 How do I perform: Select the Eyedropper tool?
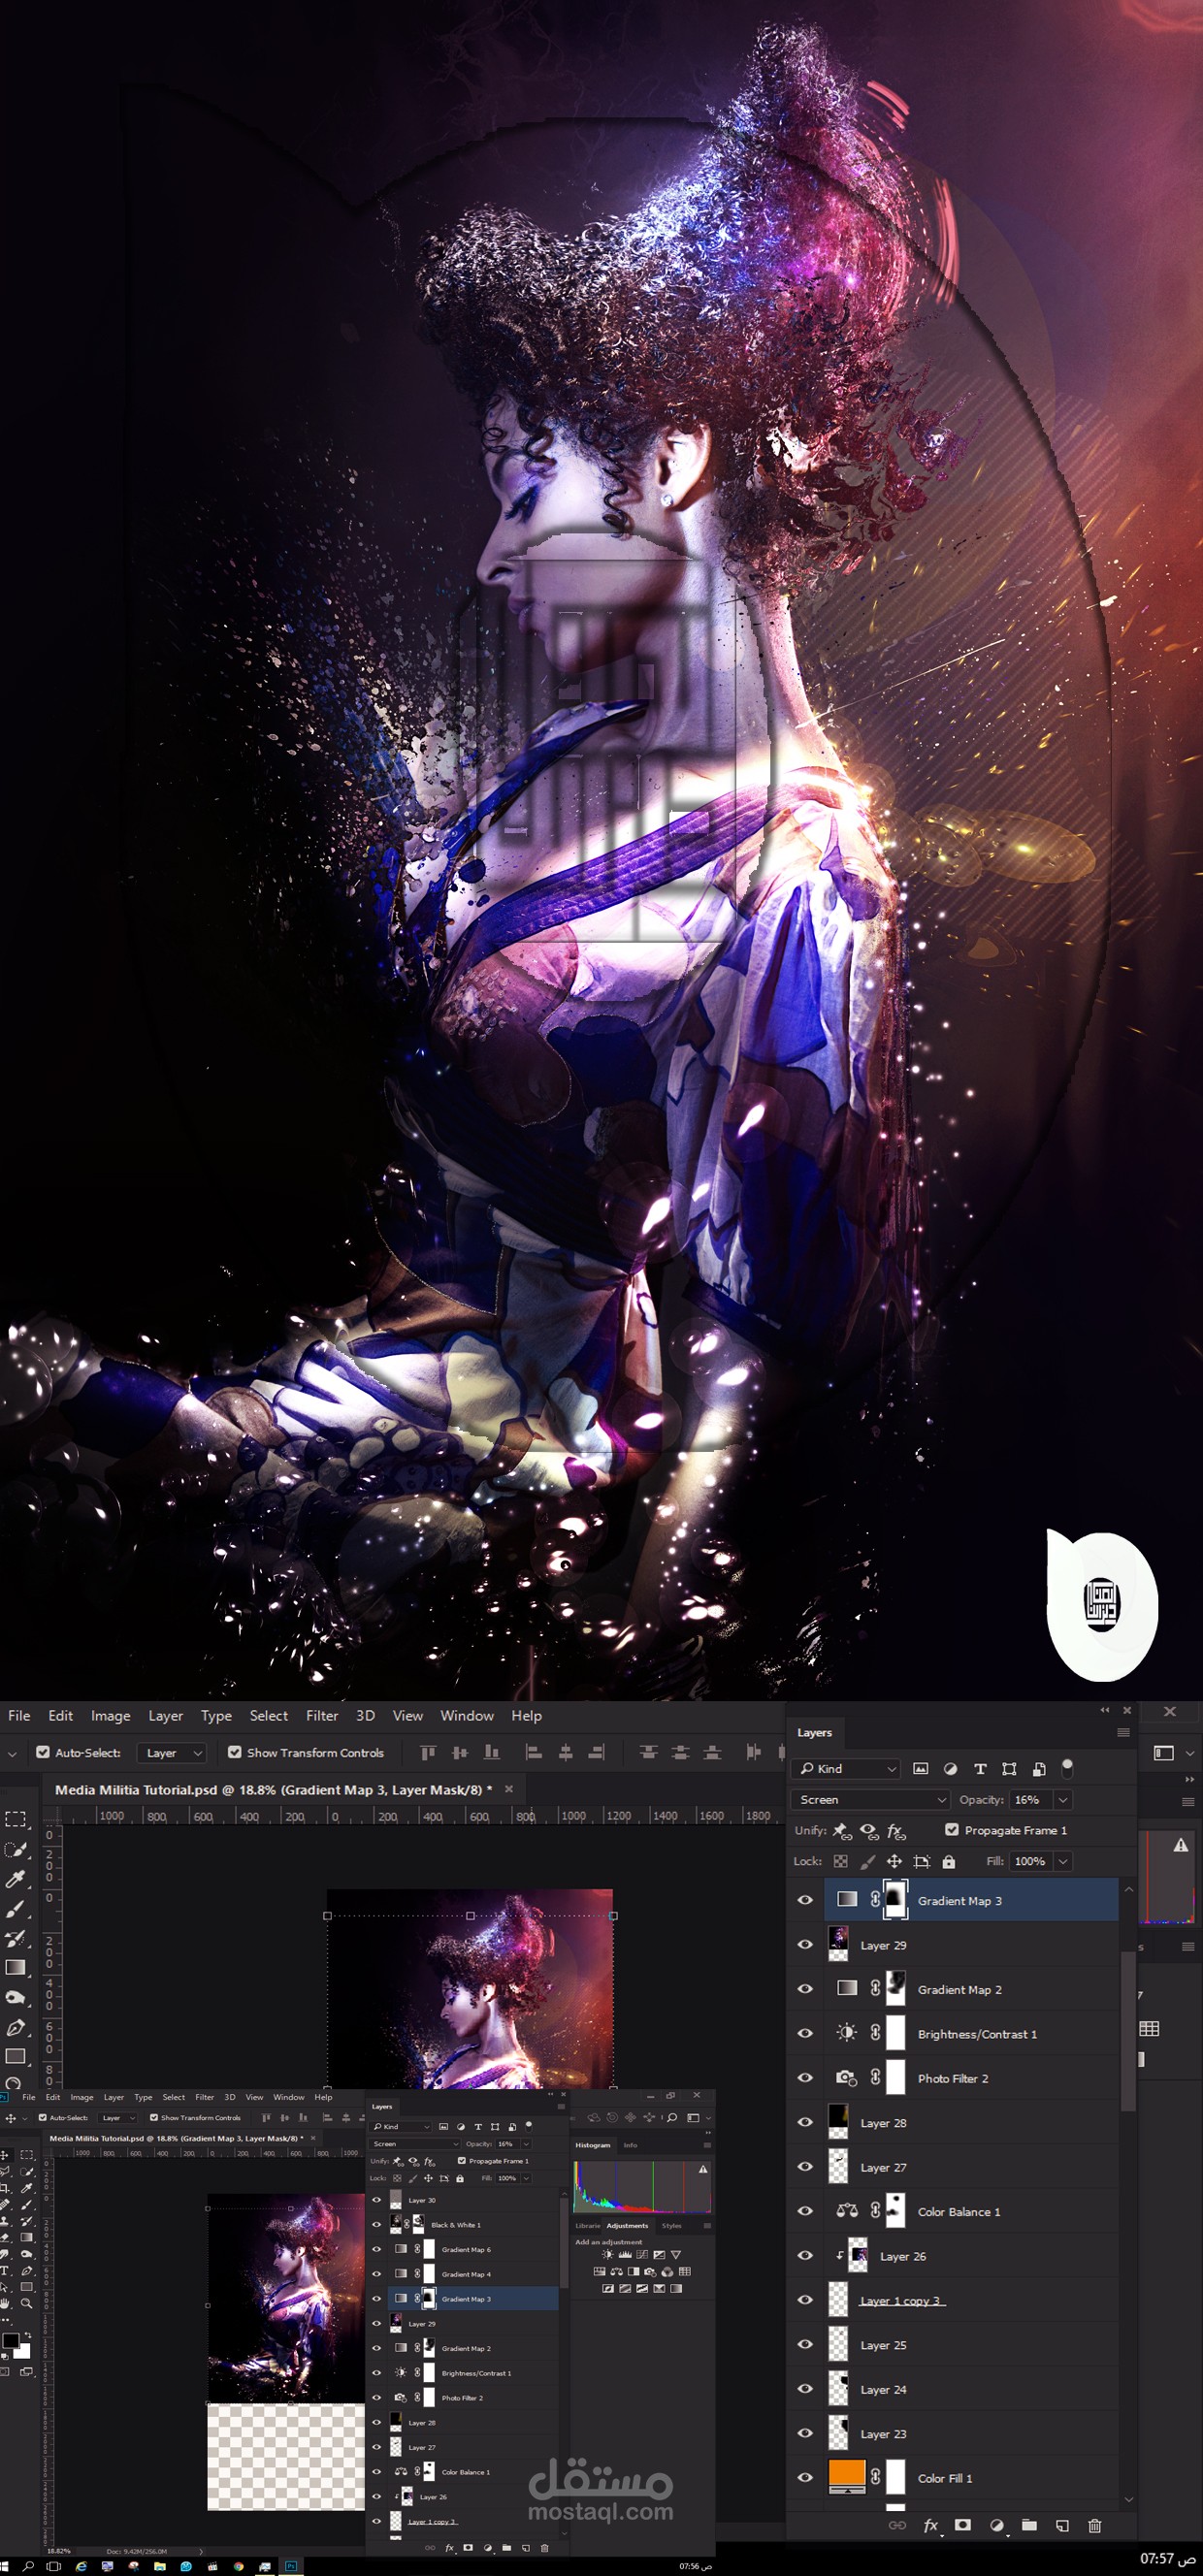click(15, 1879)
